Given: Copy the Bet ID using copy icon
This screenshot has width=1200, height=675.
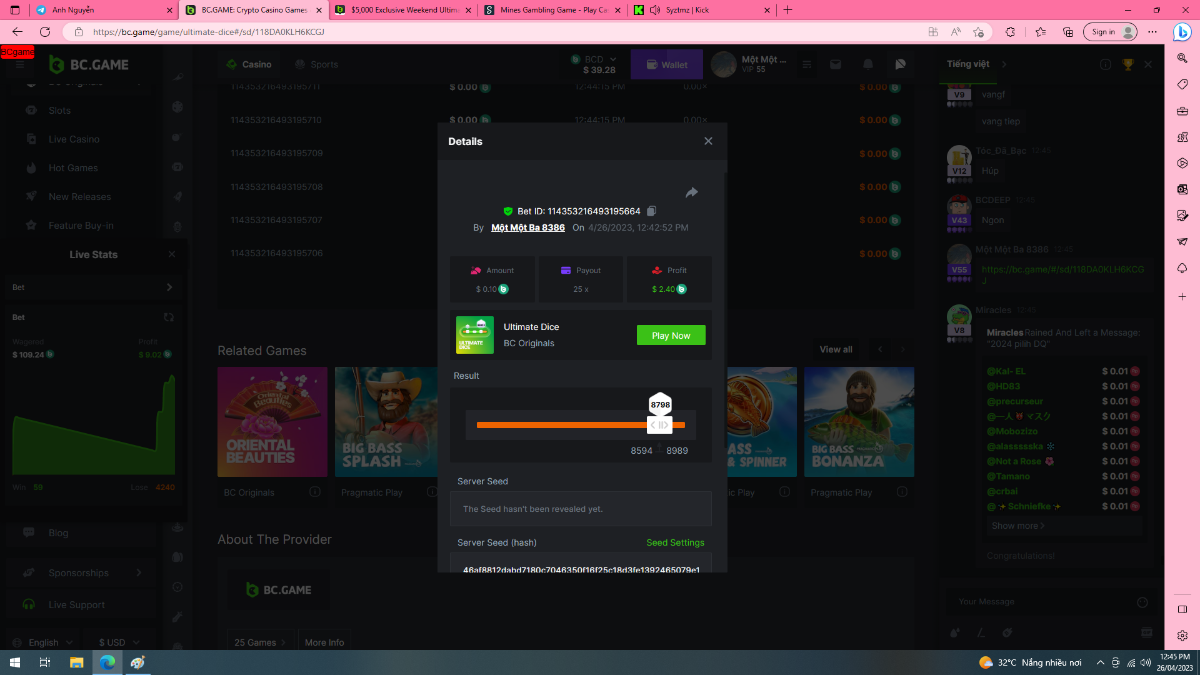Looking at the screenshot, I should [651, 211].
